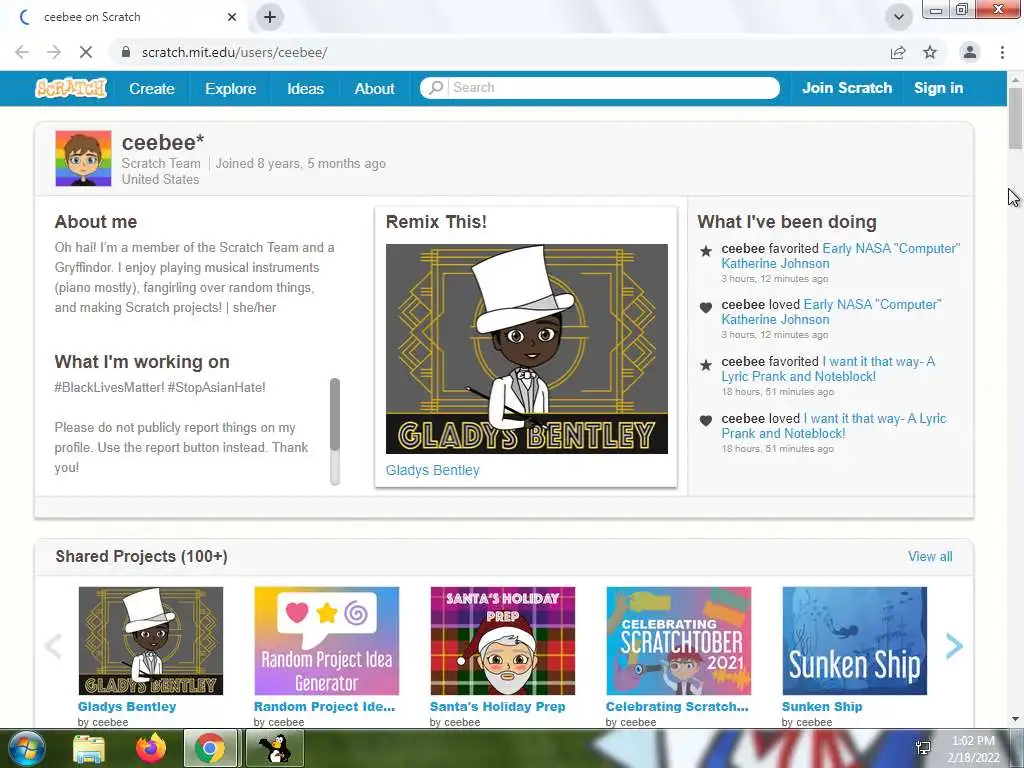Image resolution: width=1024 pixels, height=768 pixels.
Task: Open Celebrating Scratchtober 2021 project thumbnail
Action: click(679, 641)
